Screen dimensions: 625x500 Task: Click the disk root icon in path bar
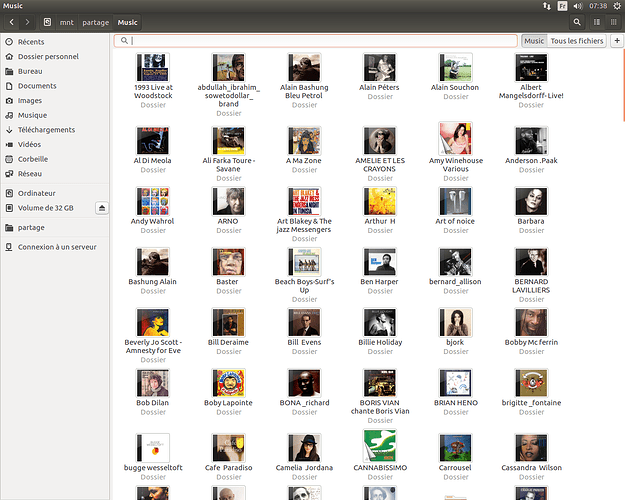coord(47,22)
